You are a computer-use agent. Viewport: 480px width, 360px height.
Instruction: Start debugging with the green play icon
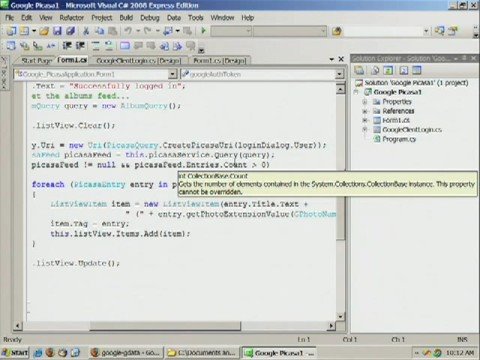[x=203, y=31]
